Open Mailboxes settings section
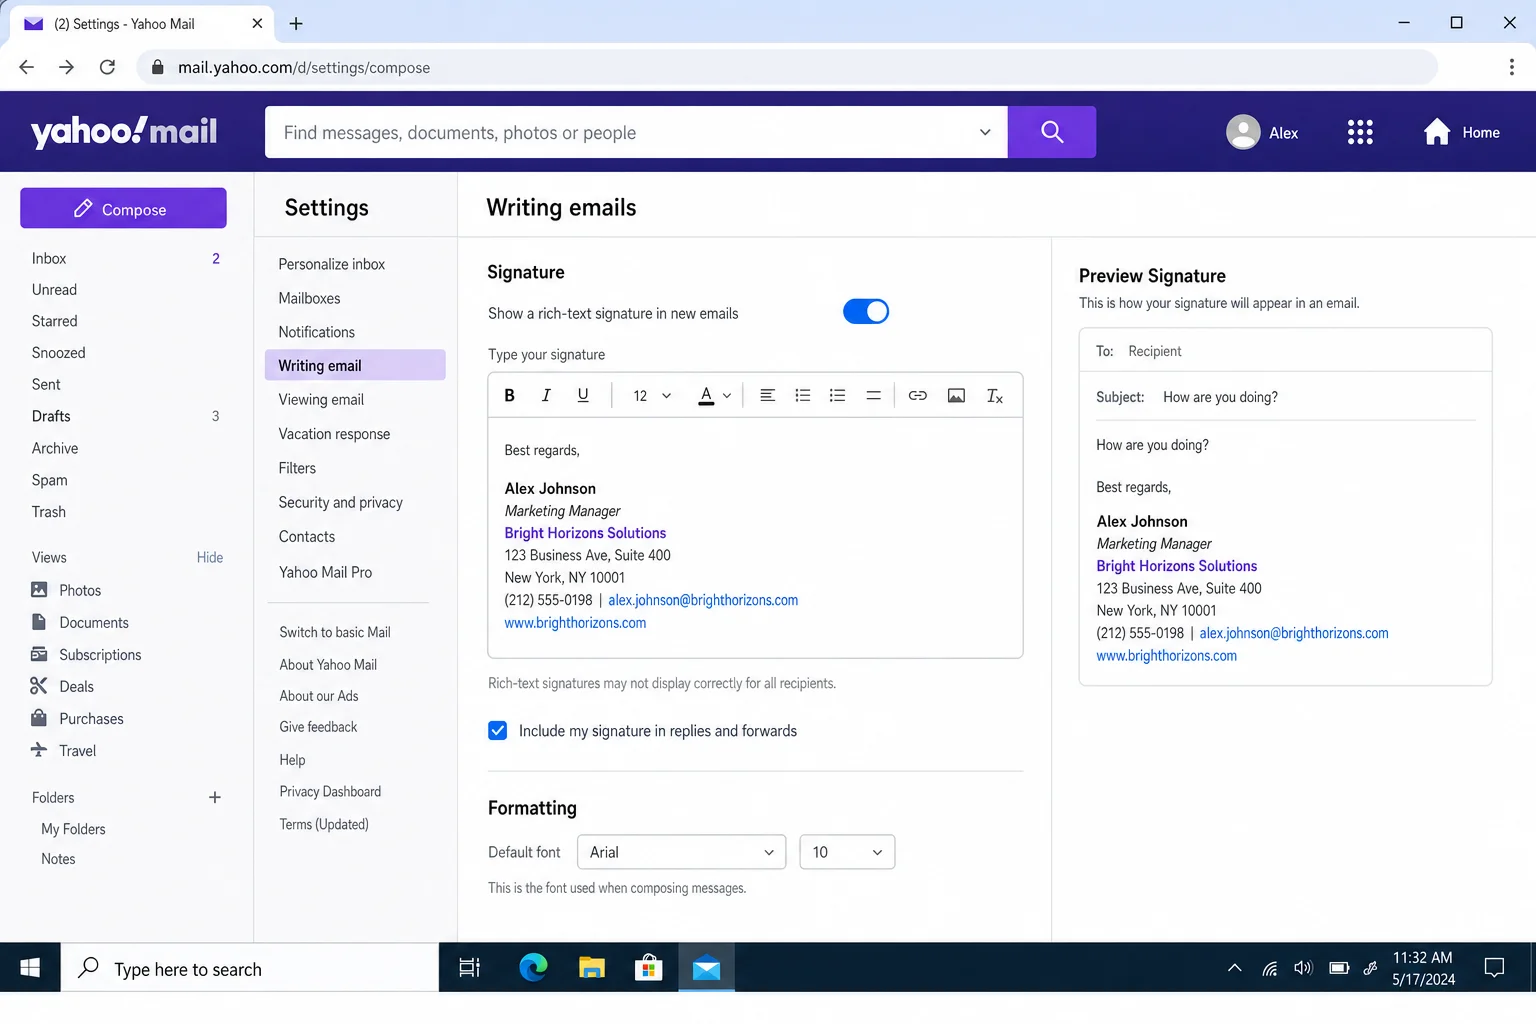This screenshot has width=1536, height=1024. (x=309, y=298)
